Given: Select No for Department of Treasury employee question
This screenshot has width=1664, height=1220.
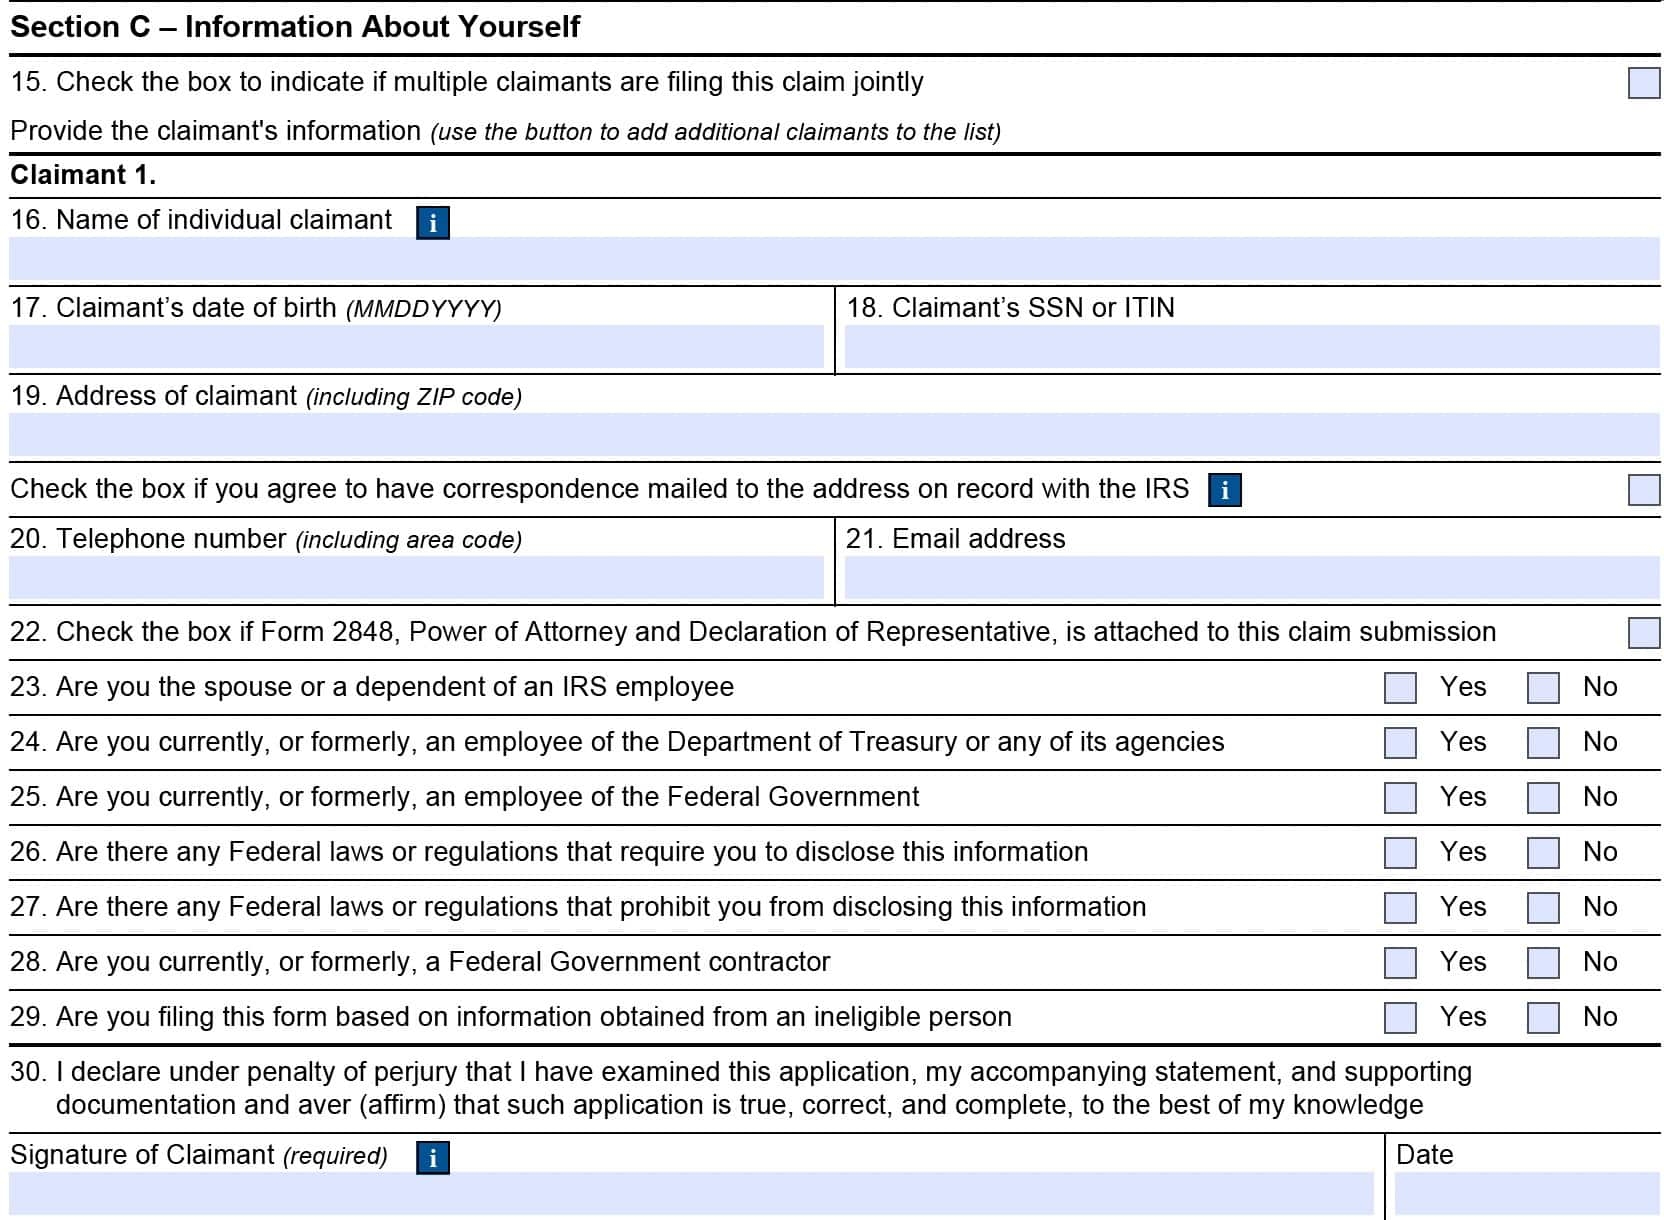Looking at the screenshot, I should coord(1543,742).
